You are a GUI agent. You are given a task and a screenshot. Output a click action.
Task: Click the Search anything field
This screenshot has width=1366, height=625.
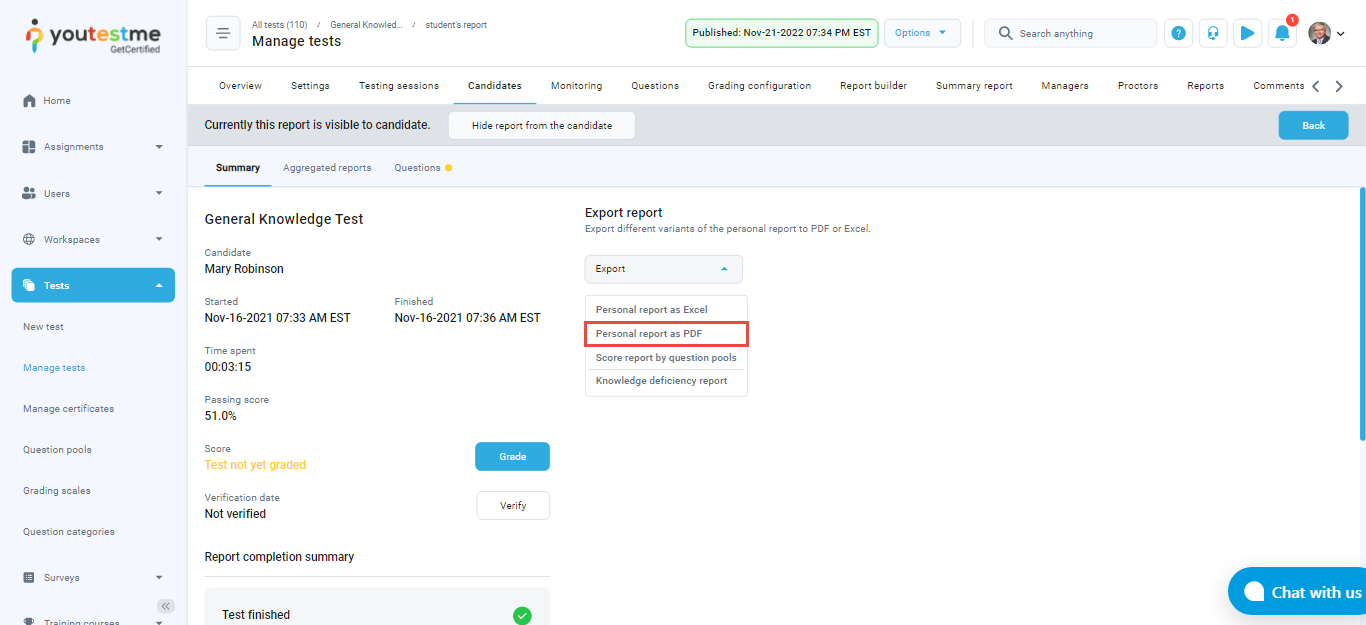[x=1080, y=33]
